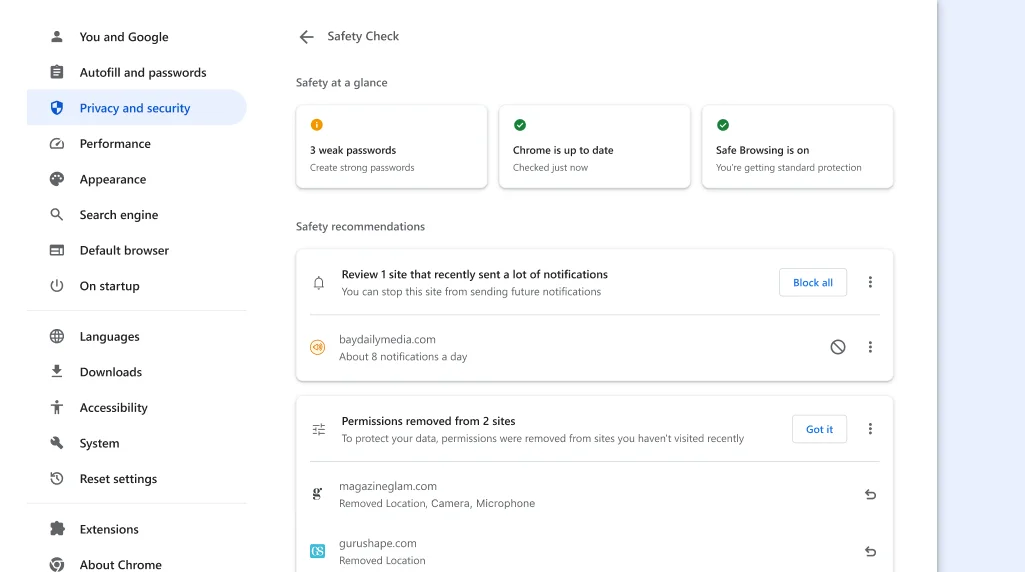Open Downloads settings page

coord(111,372)
